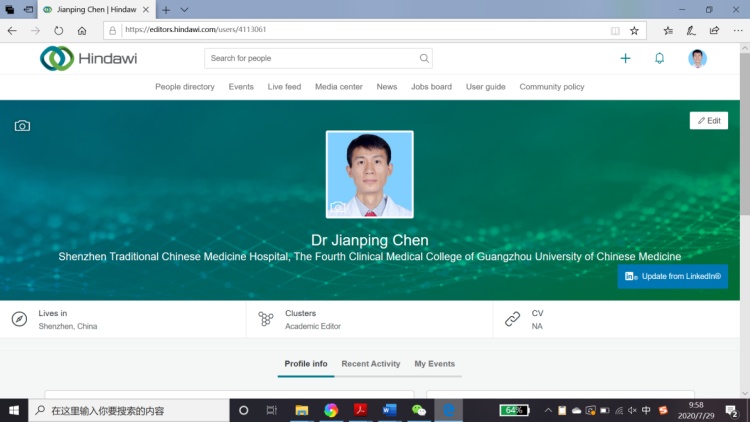This screenshot has width=750, height=422.
Task: Open the user avatar menu in header
Action: click(x=697, y=59)
